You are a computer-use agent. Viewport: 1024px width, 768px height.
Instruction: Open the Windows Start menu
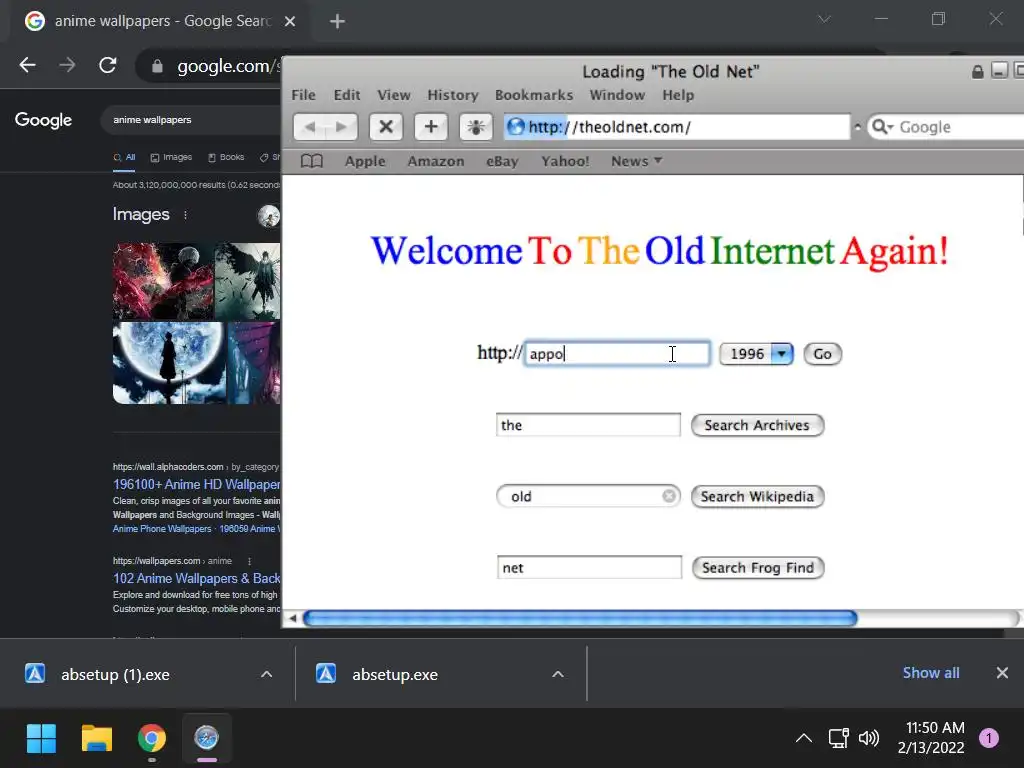pos(41,738)
